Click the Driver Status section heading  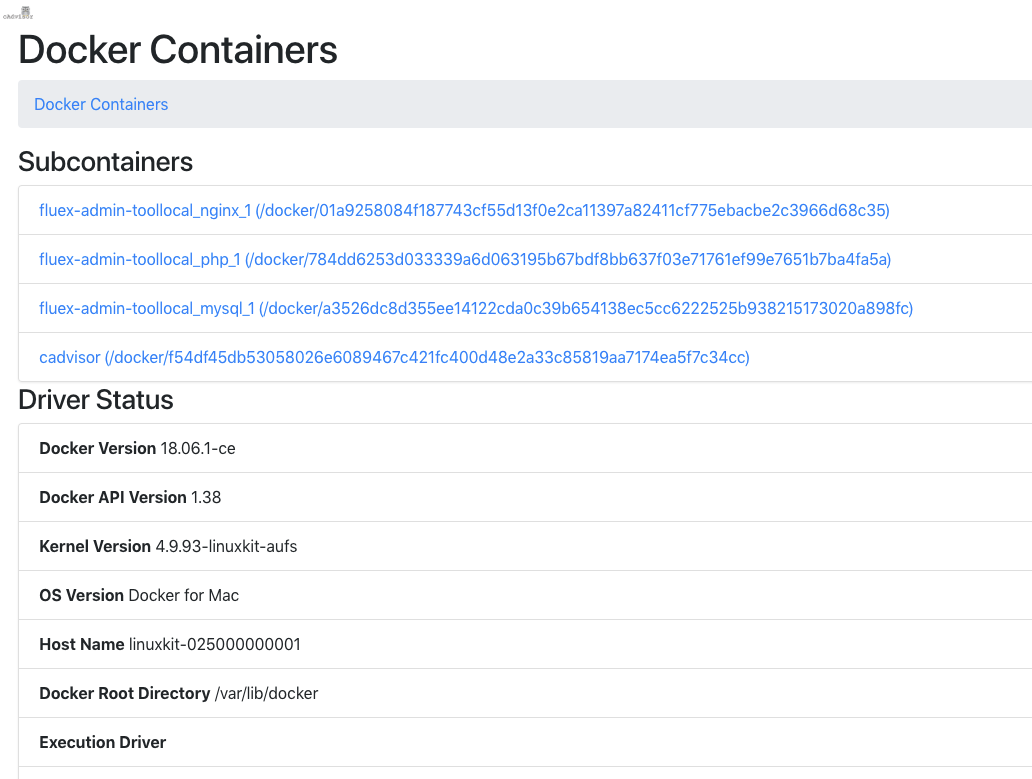coord(96,400)
